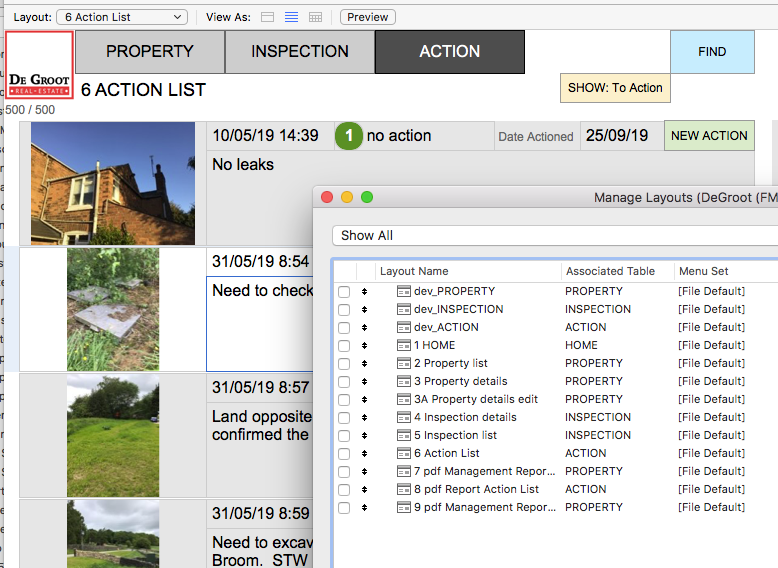Click layout icon beside 5 Inspection list

404,436
